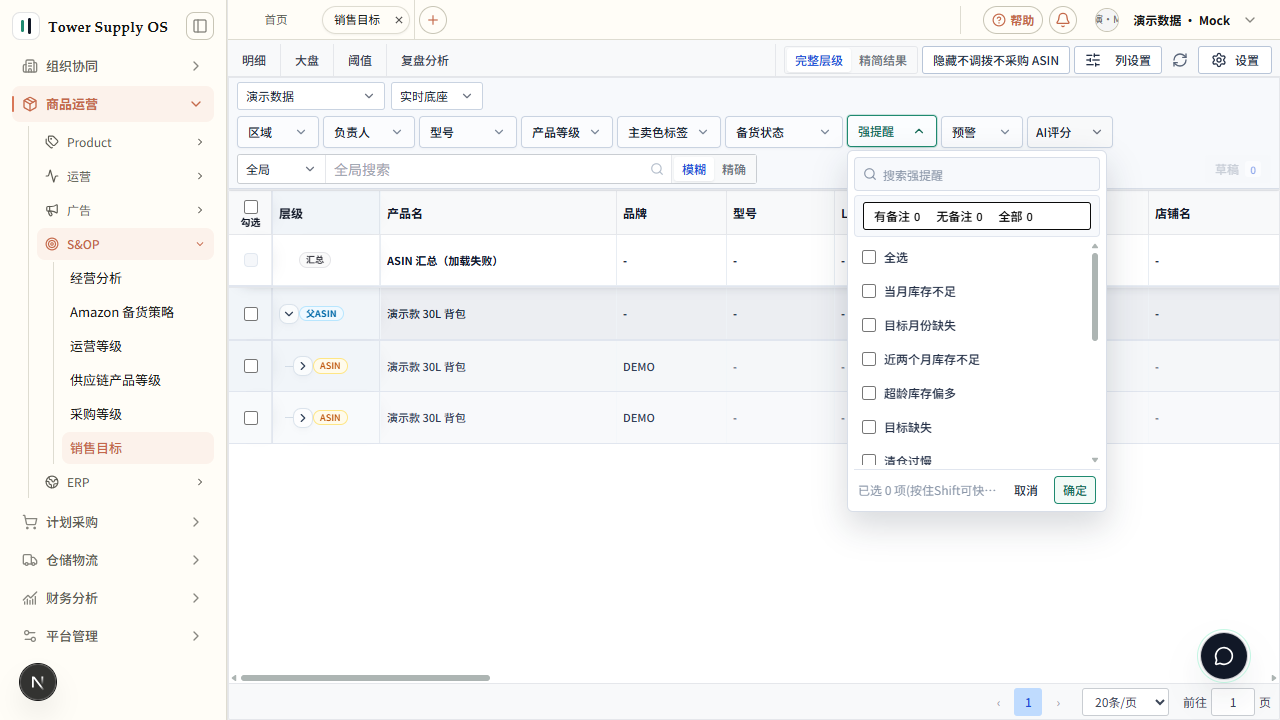Check the 目标缺失 option
The width and height of the screenshot is (1280, 720).
(x=869, y=427)
